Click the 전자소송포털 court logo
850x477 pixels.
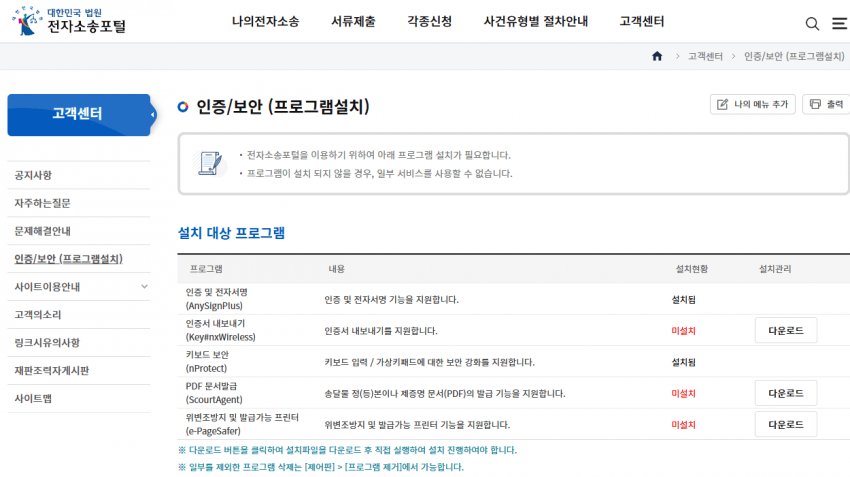pyautogui.click(x=70, y=21)
